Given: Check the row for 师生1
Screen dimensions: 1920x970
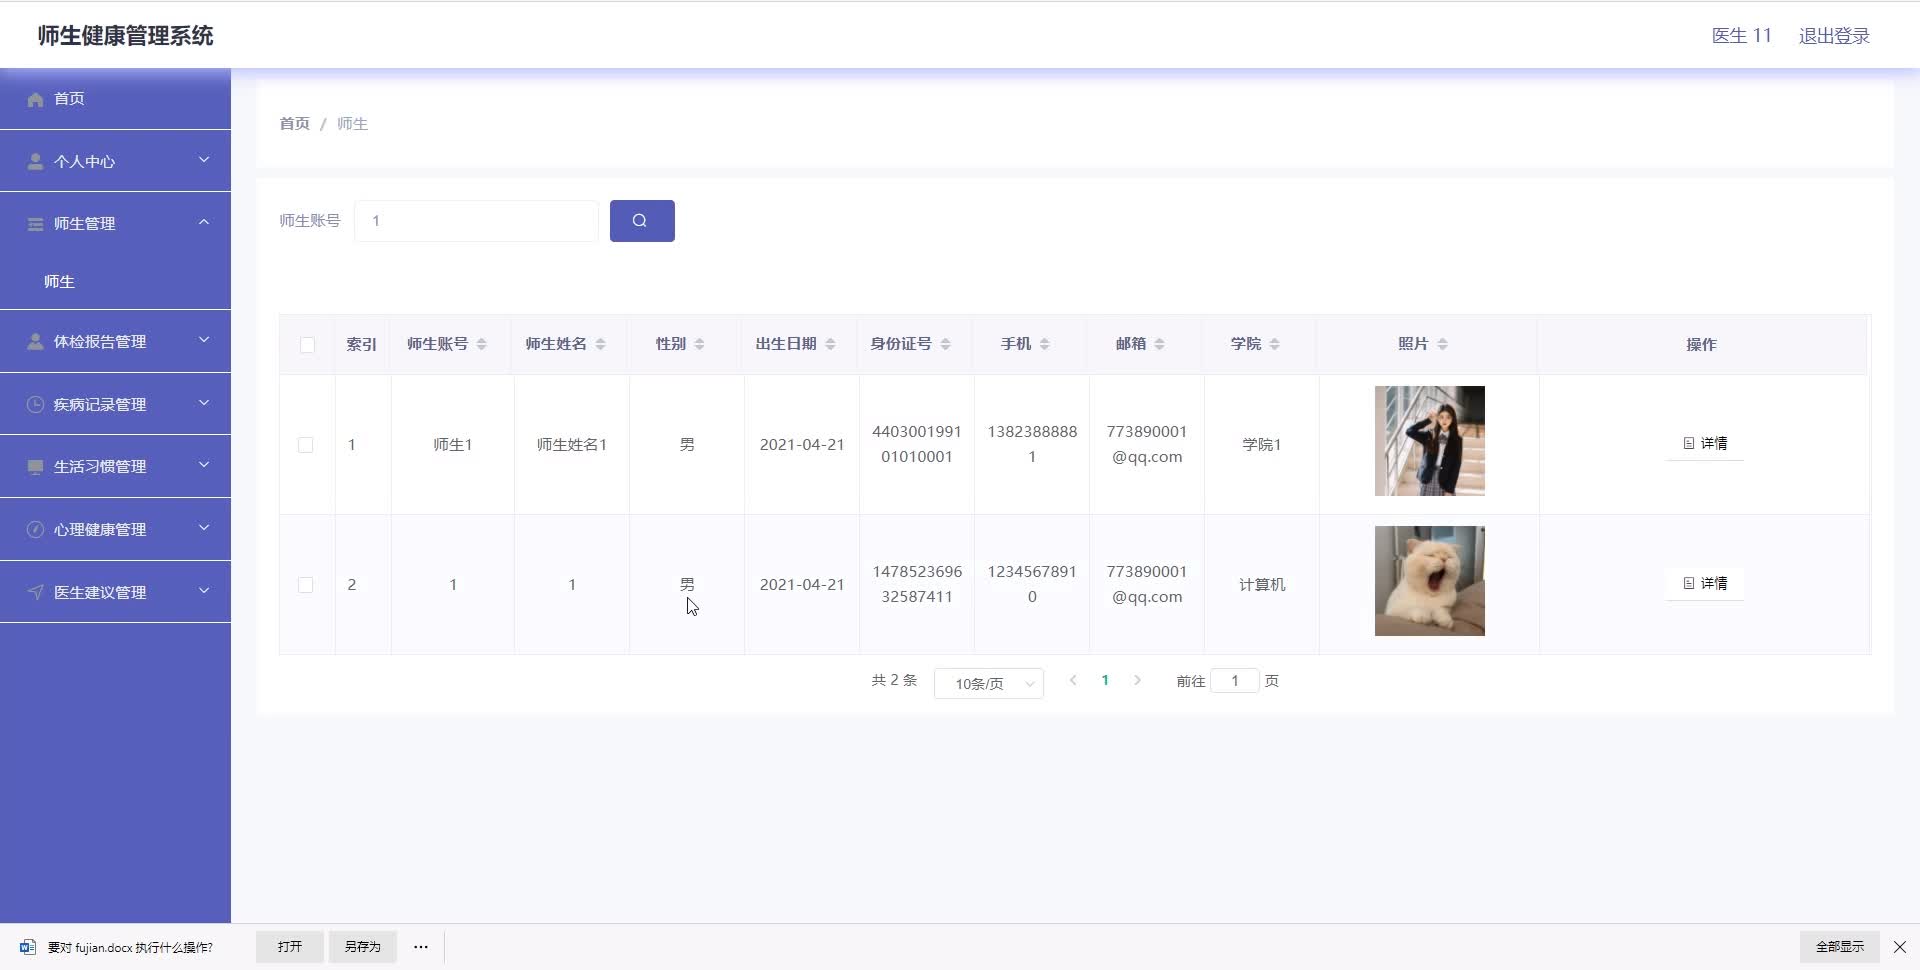Looking at the screenshot, I should pyautogui.click(x=306, y=445).
